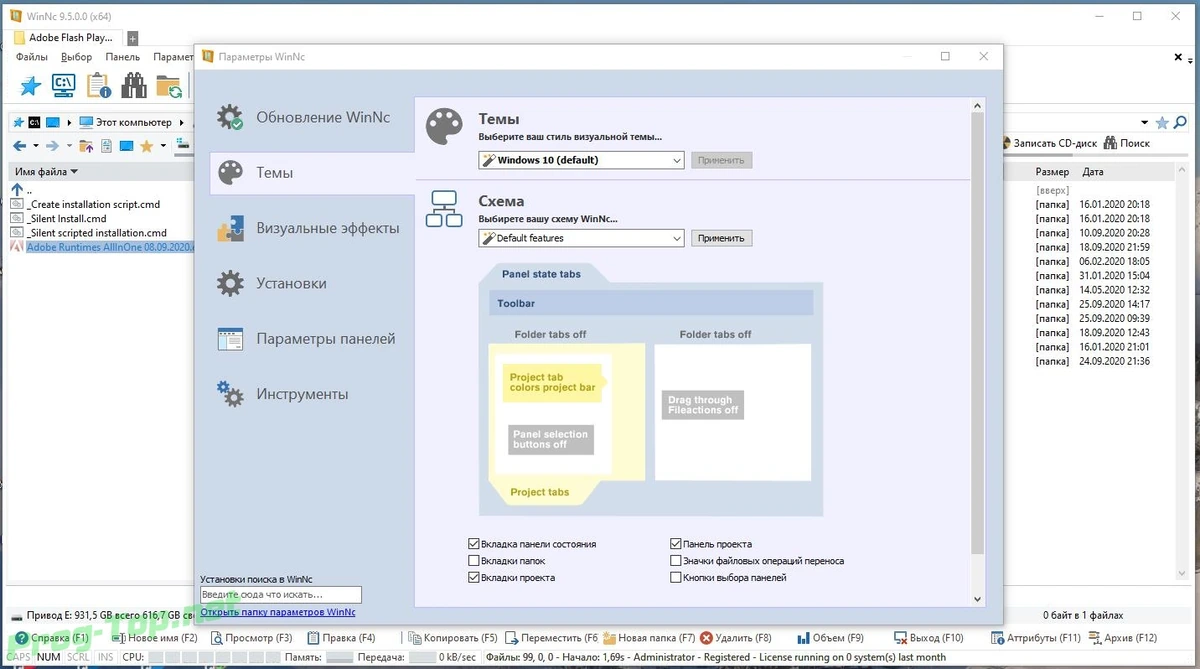Click the settings dialog vertical scrollbar
Screen dimensions: 1200x669
pos(978,351)
